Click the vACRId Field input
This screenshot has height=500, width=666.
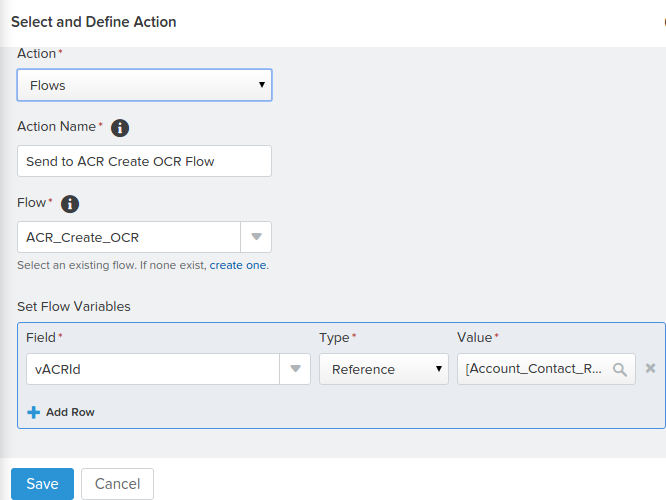(152, 369)
